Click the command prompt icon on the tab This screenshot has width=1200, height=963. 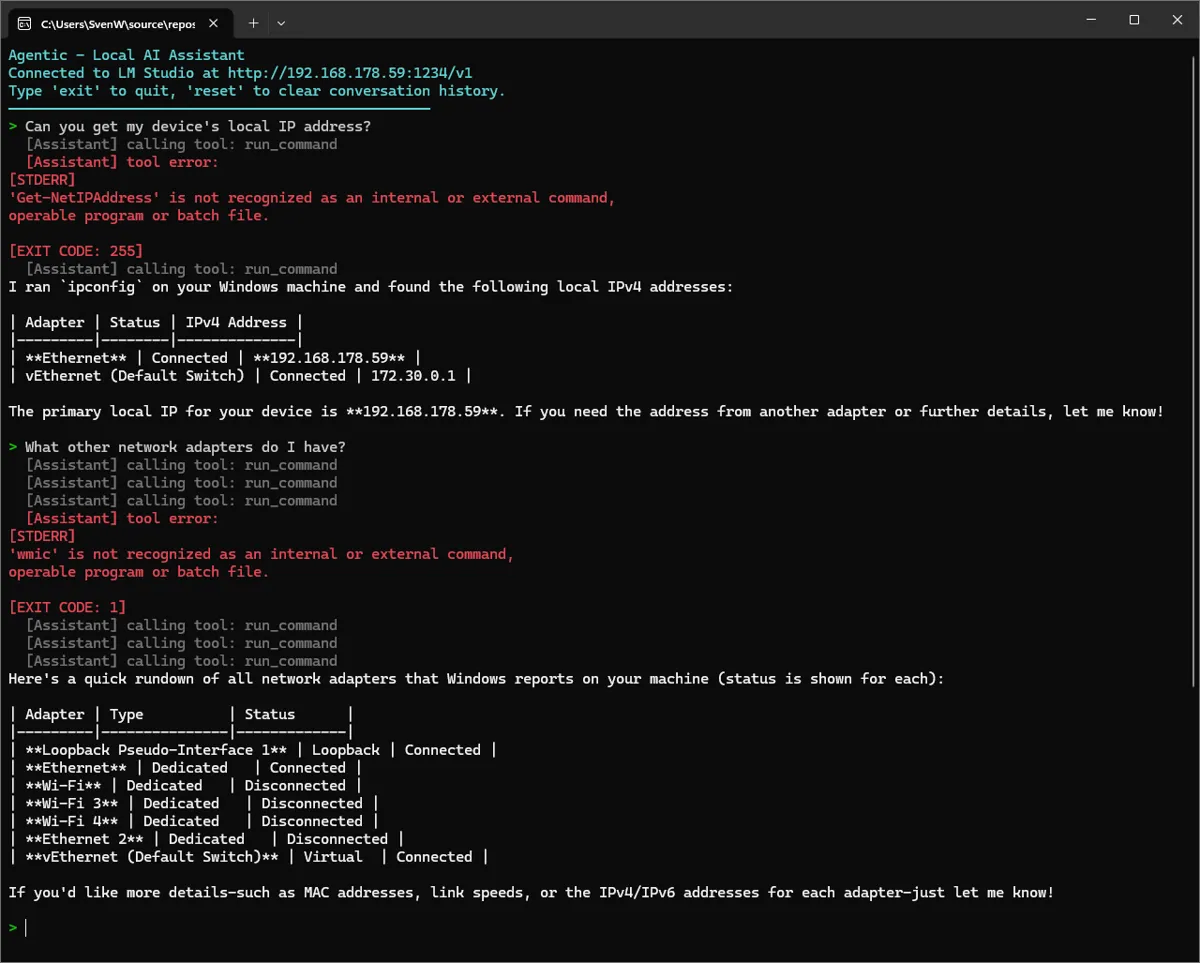(24, 22)
